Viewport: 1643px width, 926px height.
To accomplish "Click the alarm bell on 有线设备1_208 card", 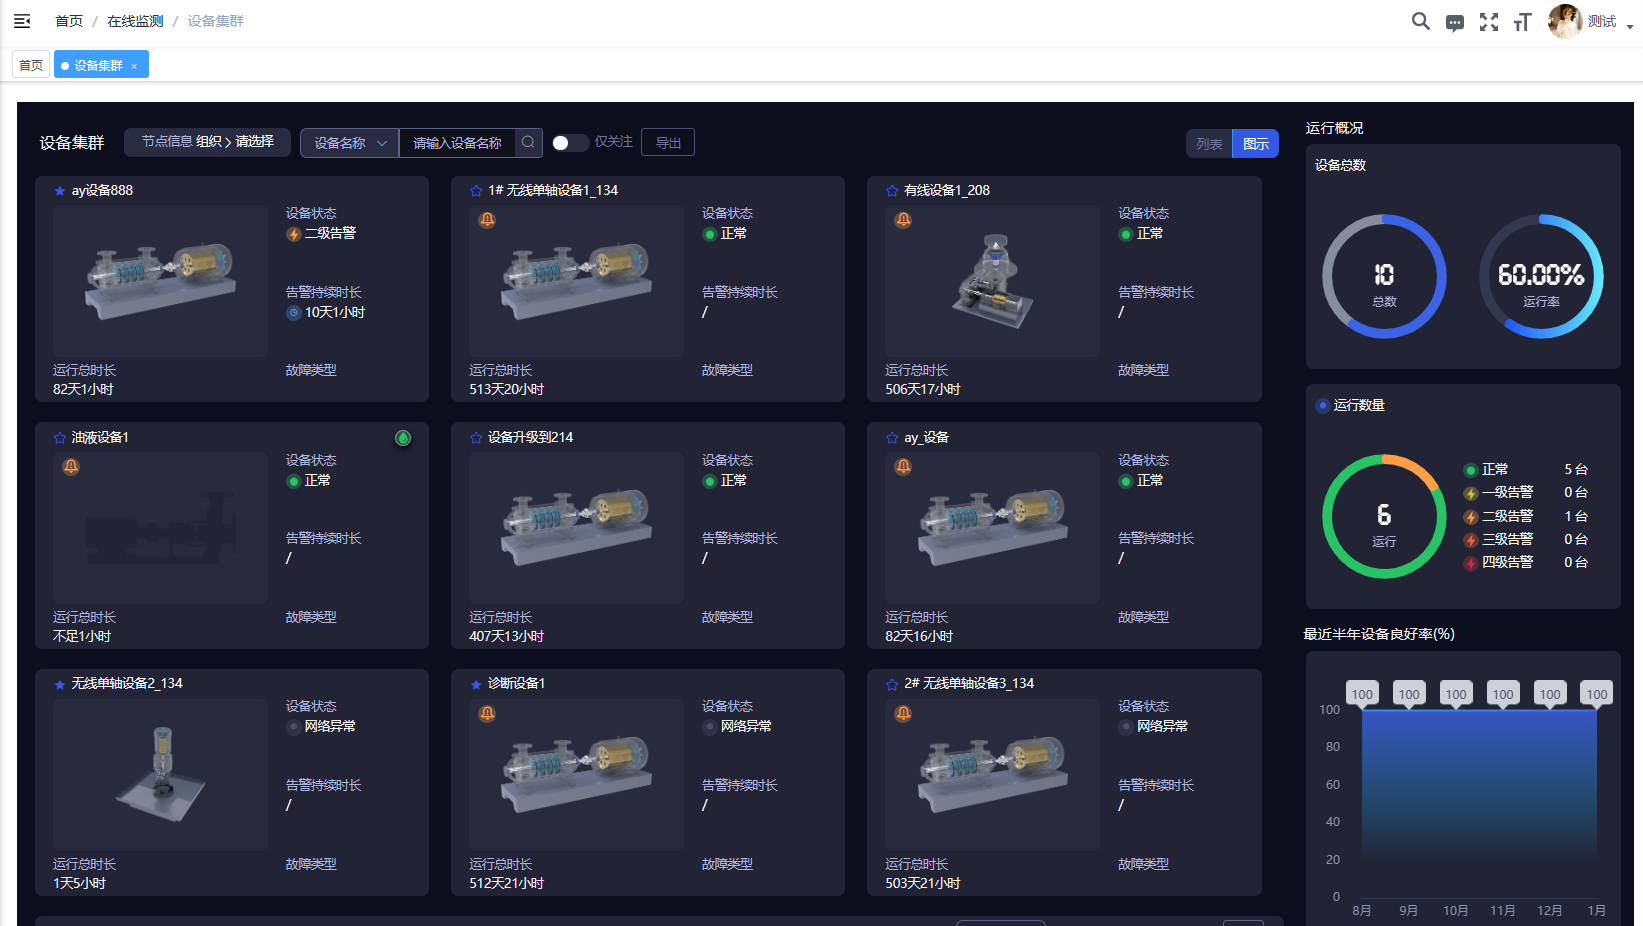I will click(903, 220).
